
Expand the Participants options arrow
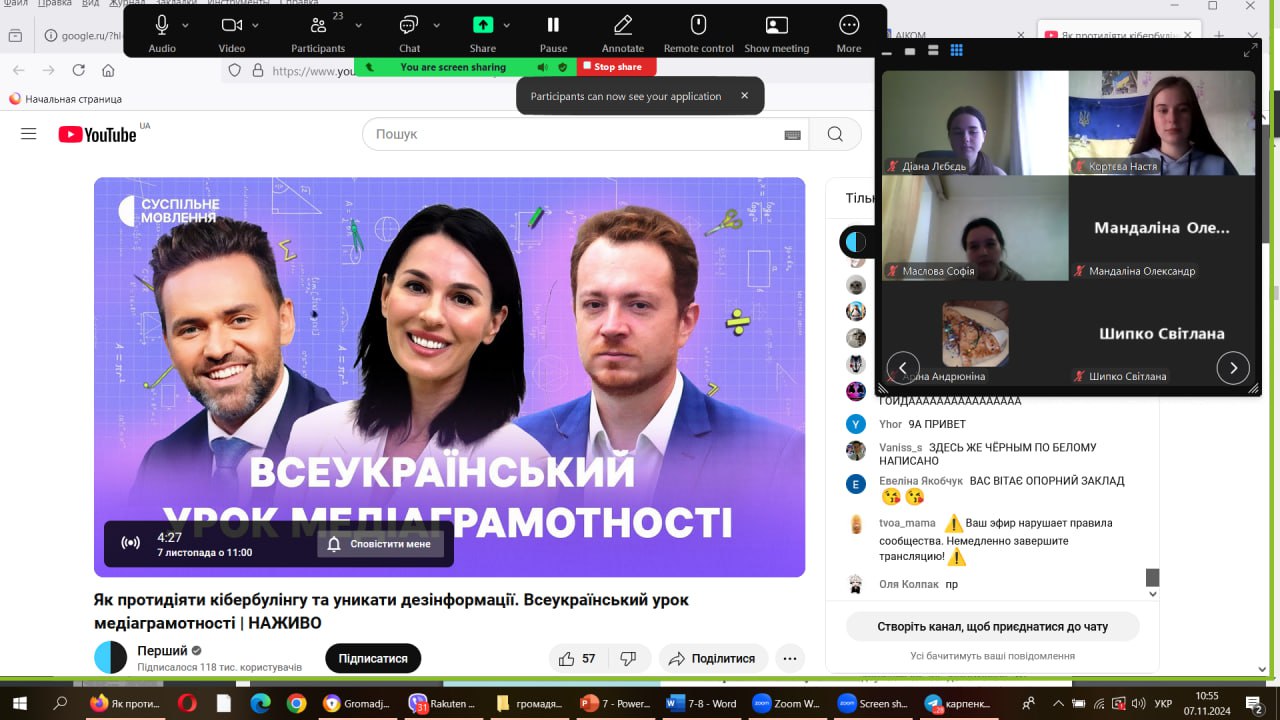(358, 25)
